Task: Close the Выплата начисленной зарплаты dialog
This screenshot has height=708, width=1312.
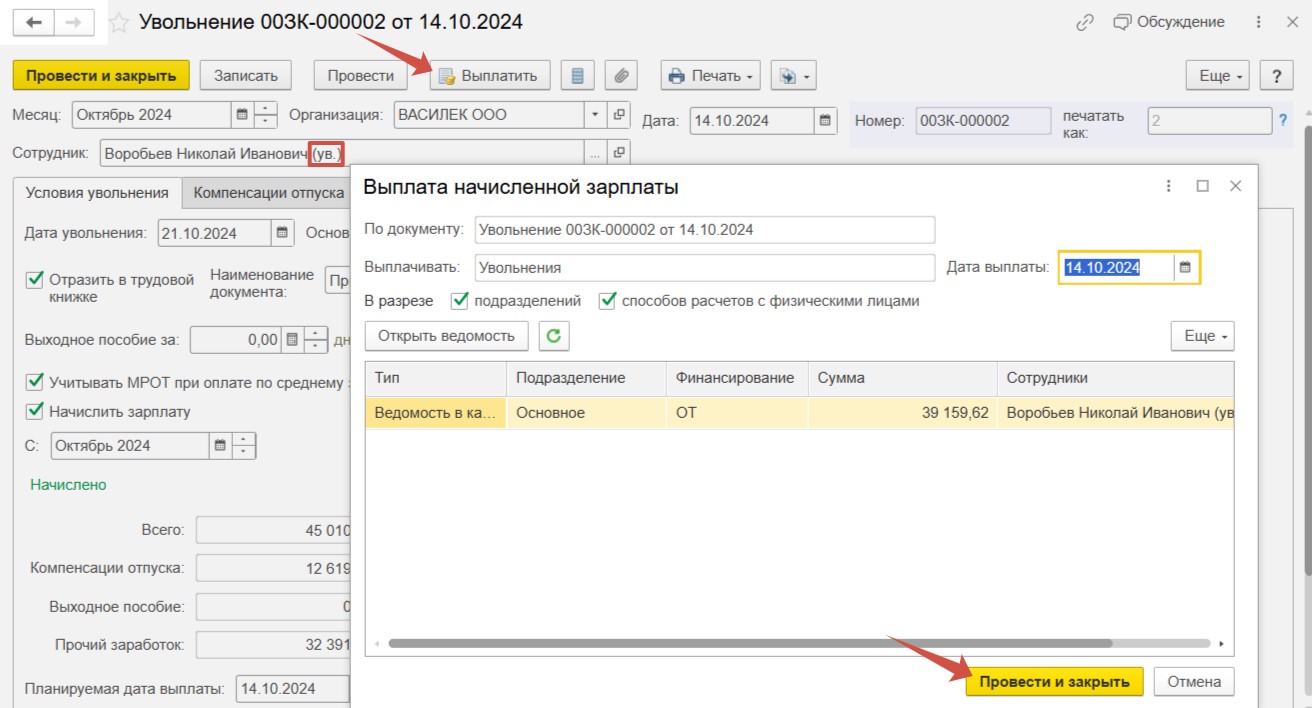Action: tap(1235, 186)
